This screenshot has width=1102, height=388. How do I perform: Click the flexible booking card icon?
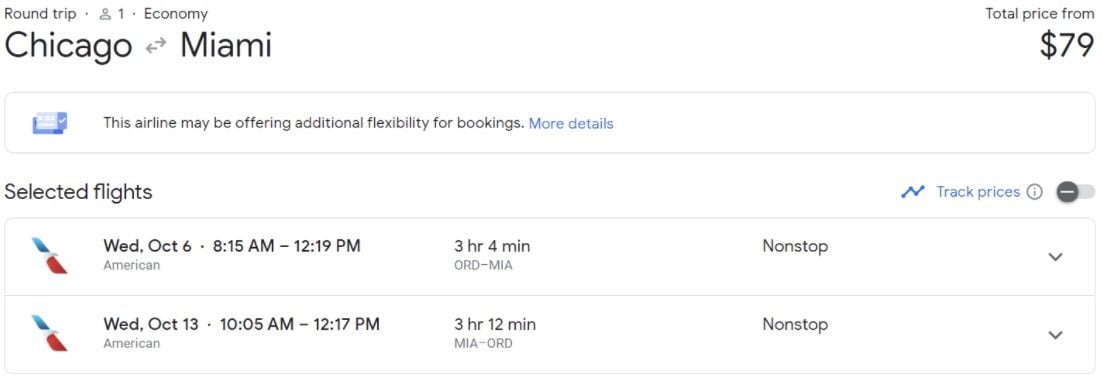(50, 124)
